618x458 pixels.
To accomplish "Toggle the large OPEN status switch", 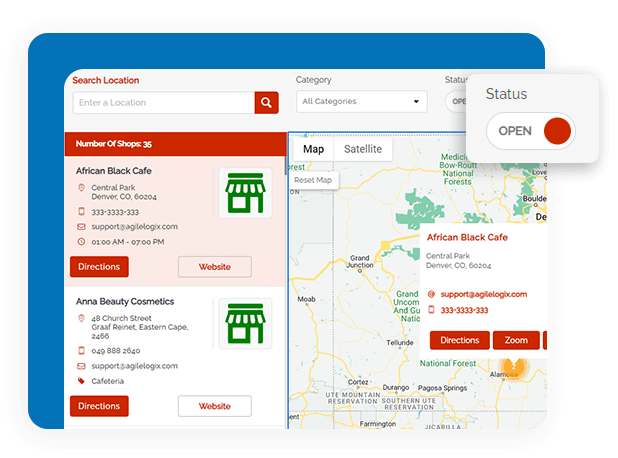I will [531, 131].
